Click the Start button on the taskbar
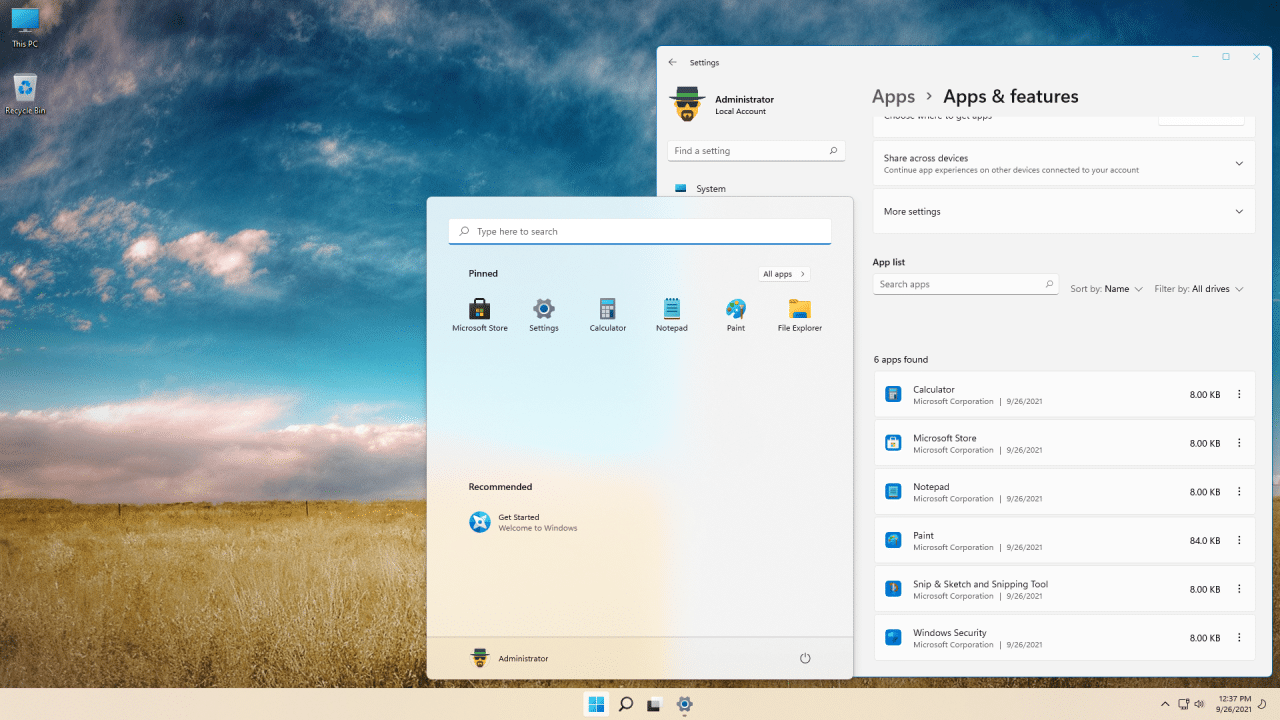 pyautogui.click(x=596, y=704)
